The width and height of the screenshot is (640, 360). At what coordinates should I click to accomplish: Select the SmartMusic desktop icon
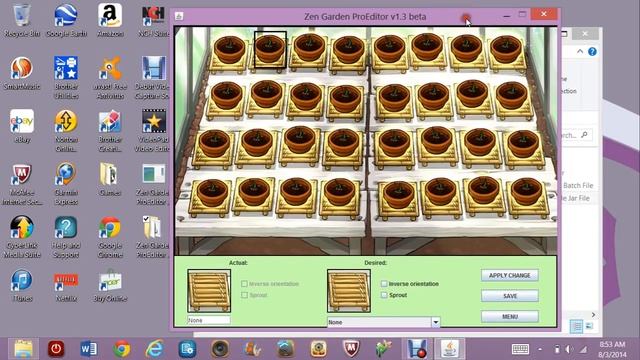22,73
